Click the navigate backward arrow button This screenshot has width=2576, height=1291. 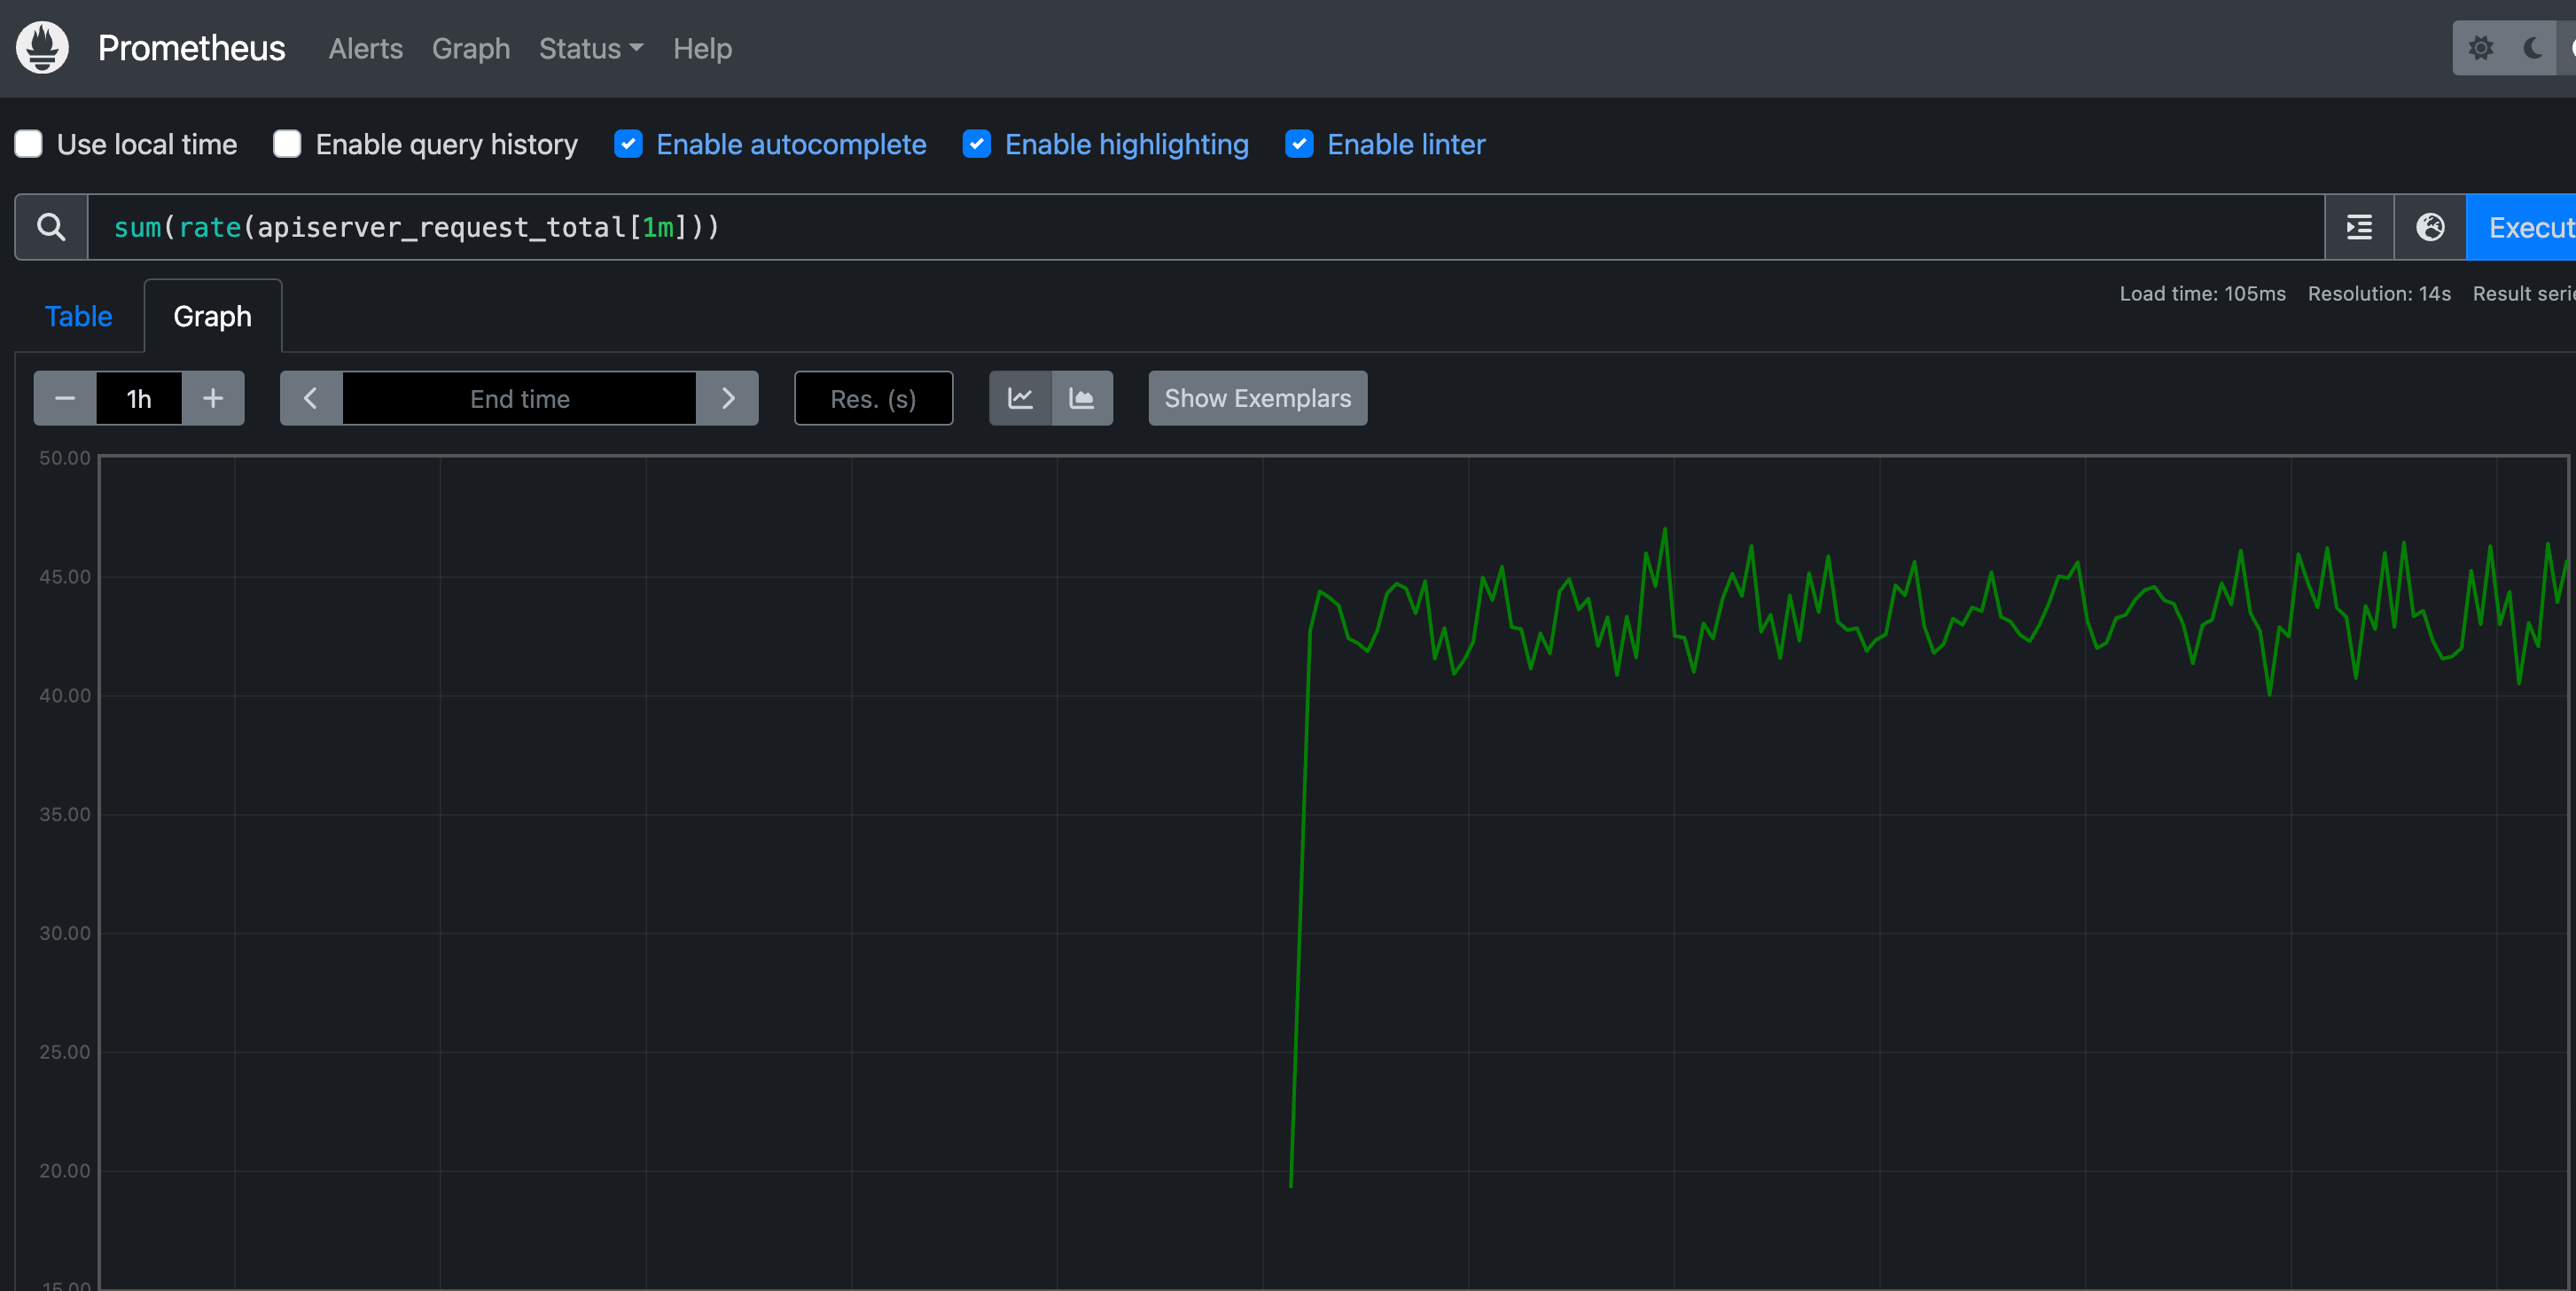point(309,397)
